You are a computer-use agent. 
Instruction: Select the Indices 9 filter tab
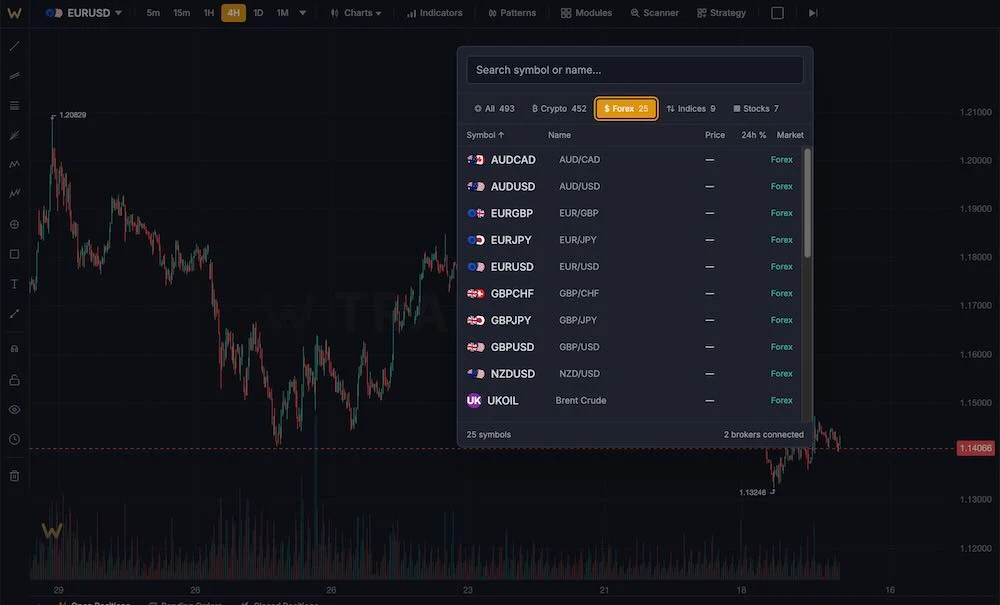point(691,109)
